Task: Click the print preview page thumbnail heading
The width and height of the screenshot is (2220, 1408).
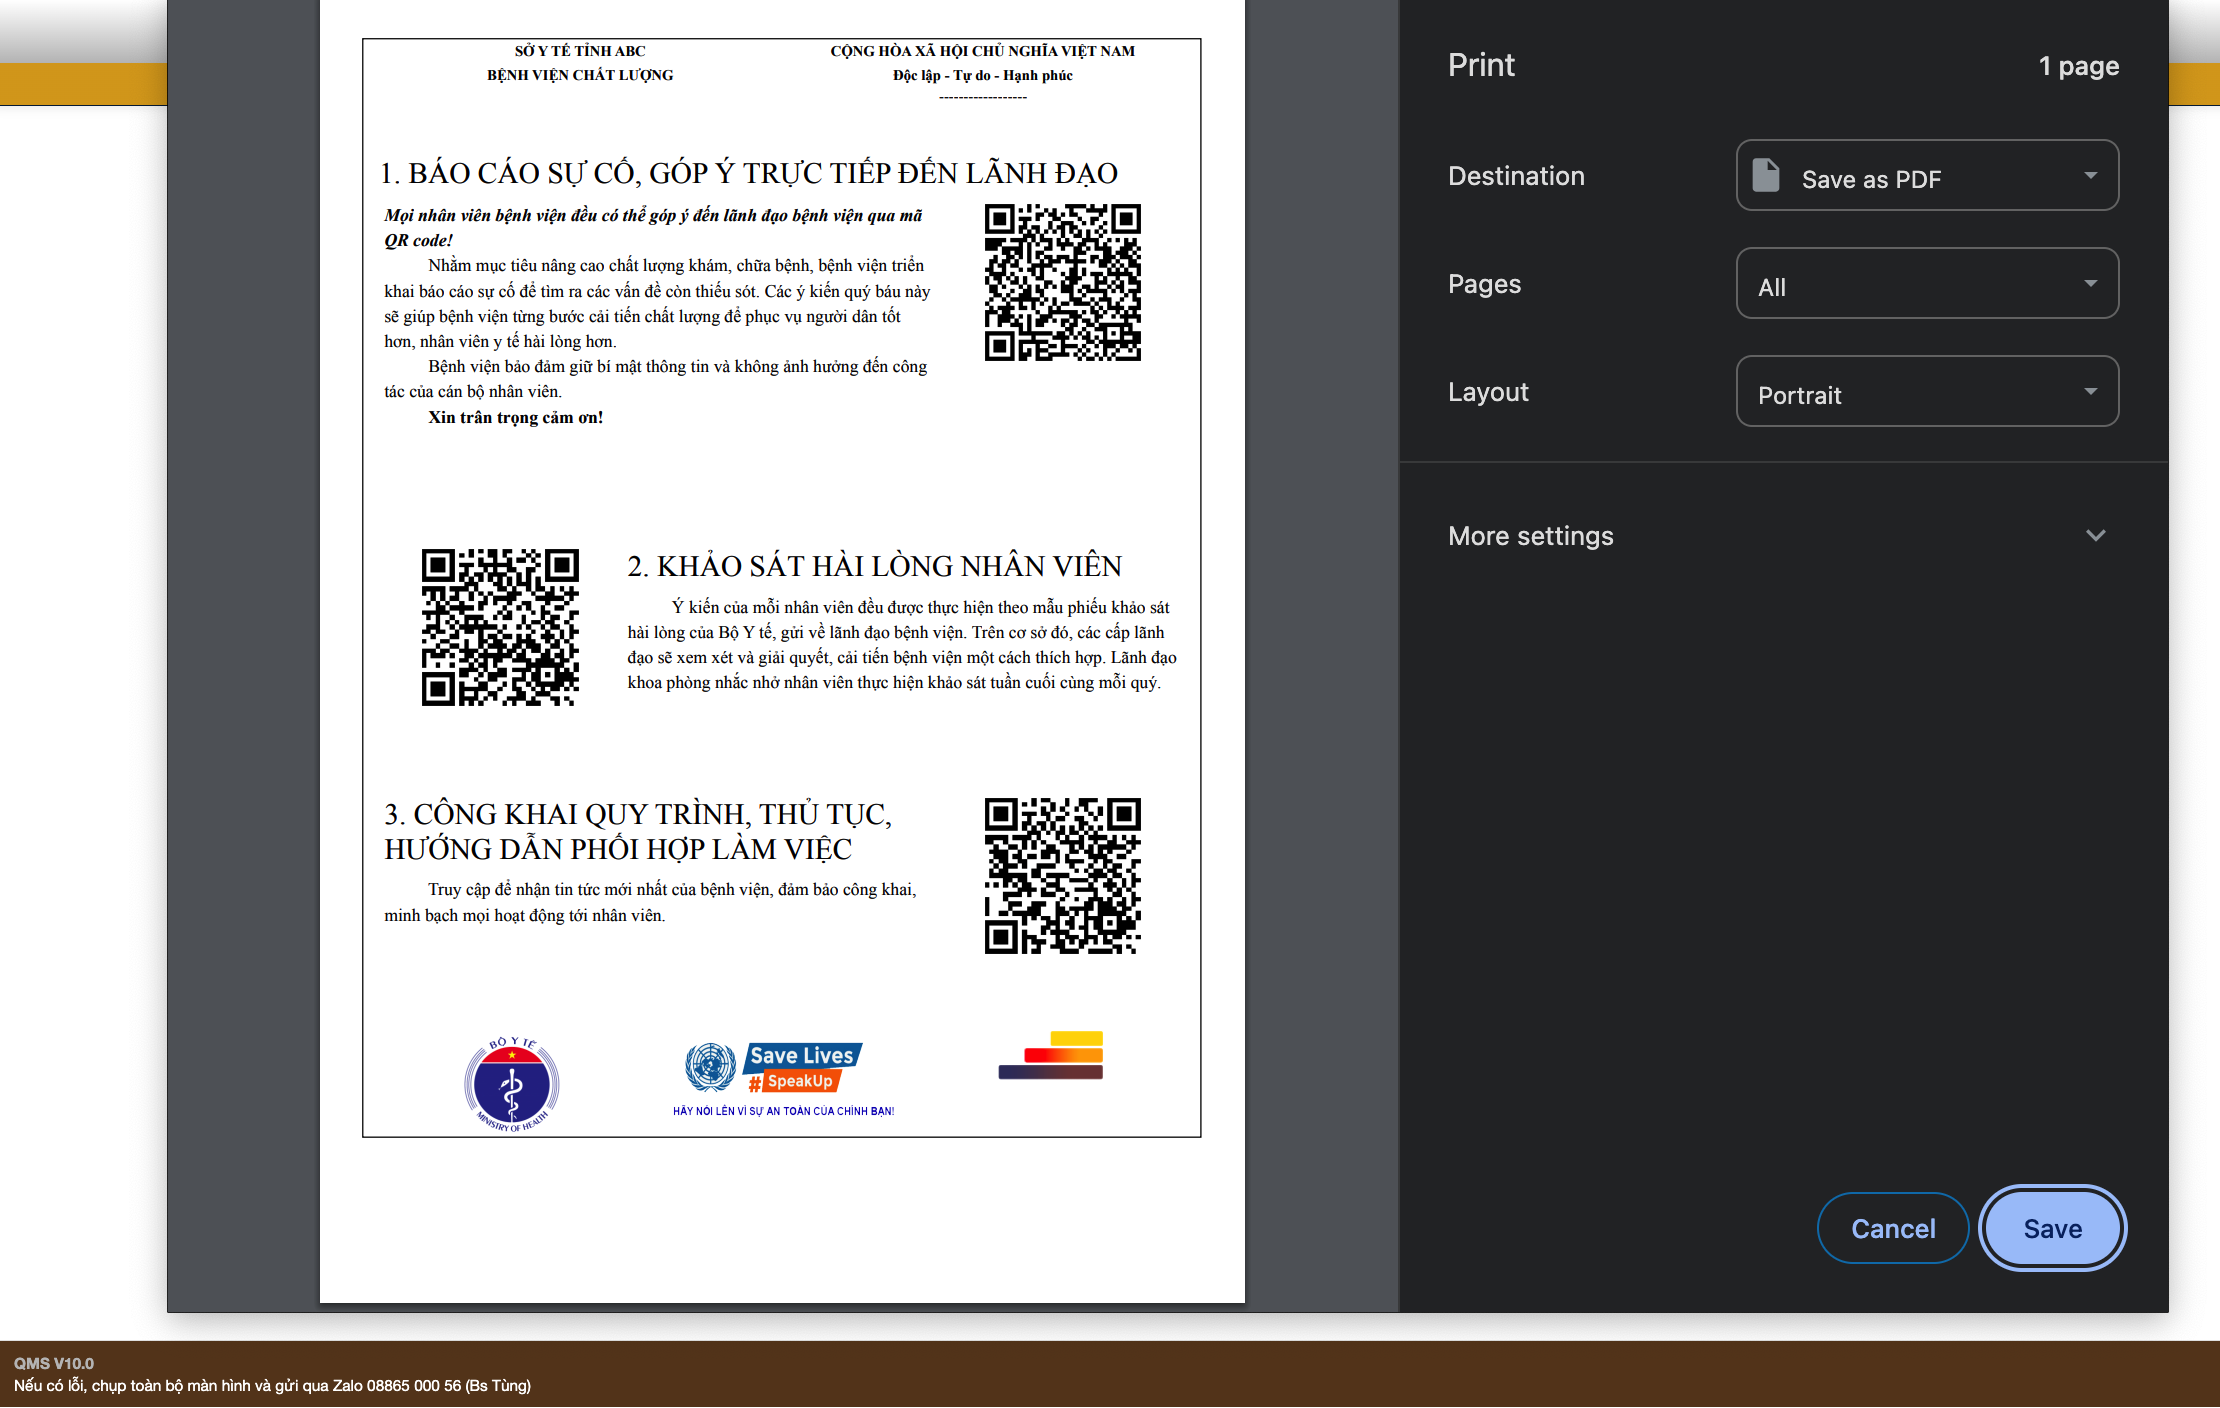Action: [748, 173]
